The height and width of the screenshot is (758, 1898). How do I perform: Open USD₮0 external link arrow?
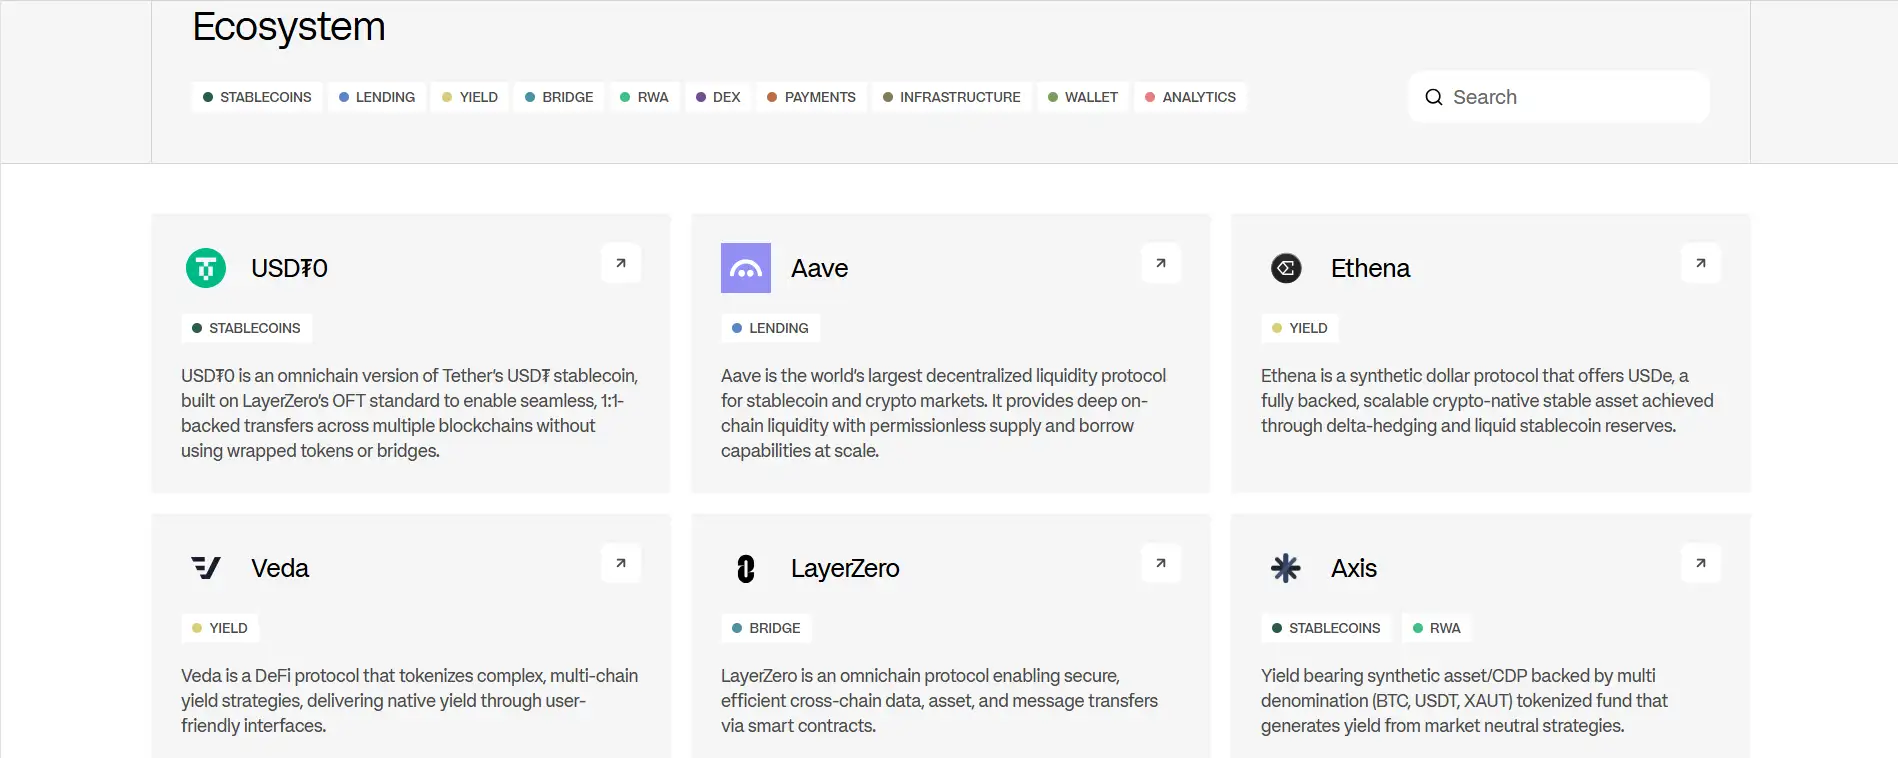click(621, 263)
